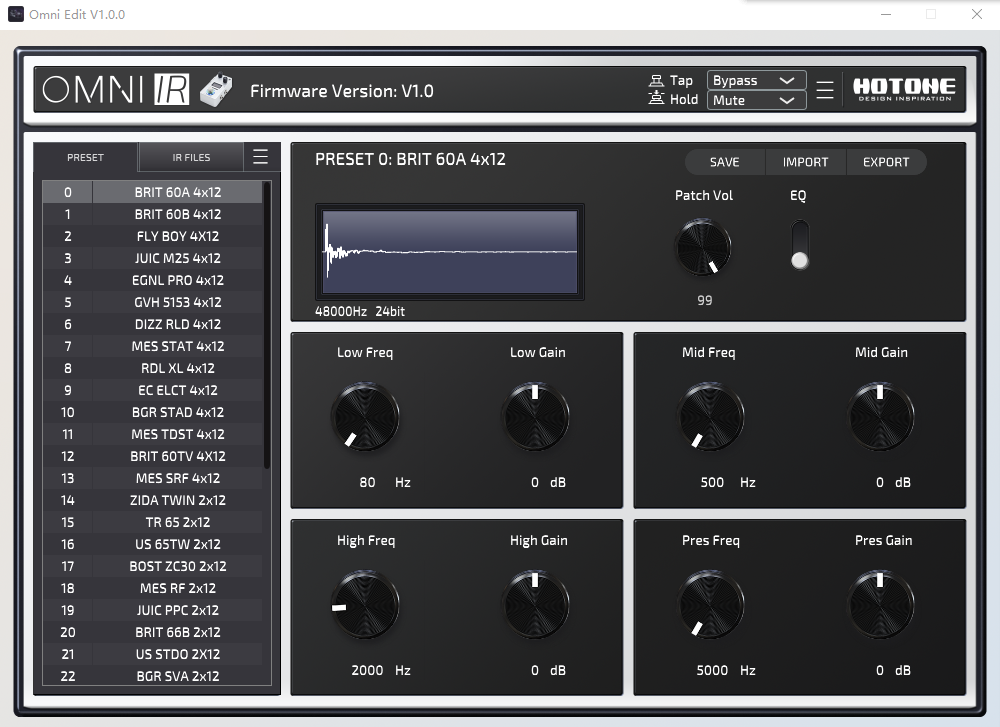Select preset BRIT 66B 2x12
This screenshot has width=1000, height=727.
point(152,632)
